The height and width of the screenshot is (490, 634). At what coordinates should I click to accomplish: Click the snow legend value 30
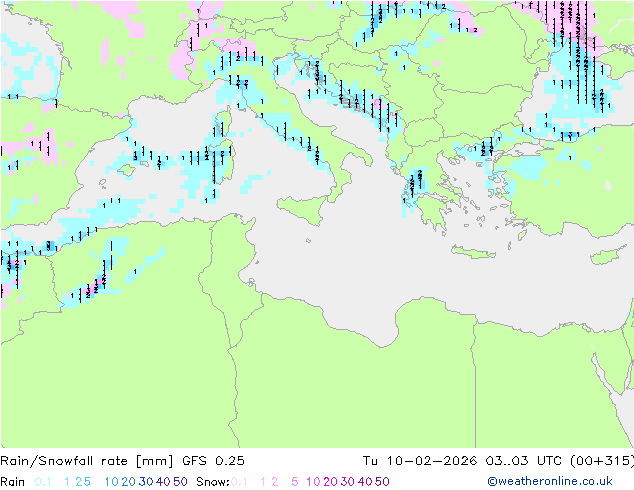pos(348,482)
